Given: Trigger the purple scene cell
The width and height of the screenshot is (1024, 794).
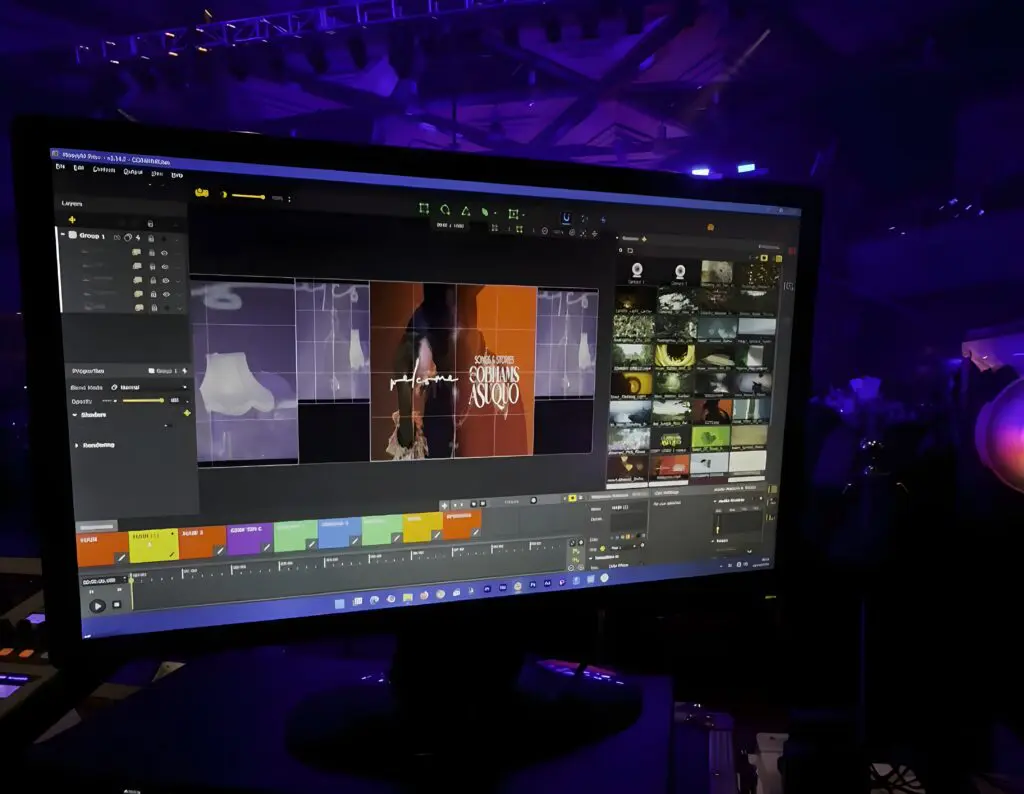Looking at the screenshot, I should [250, 539].
